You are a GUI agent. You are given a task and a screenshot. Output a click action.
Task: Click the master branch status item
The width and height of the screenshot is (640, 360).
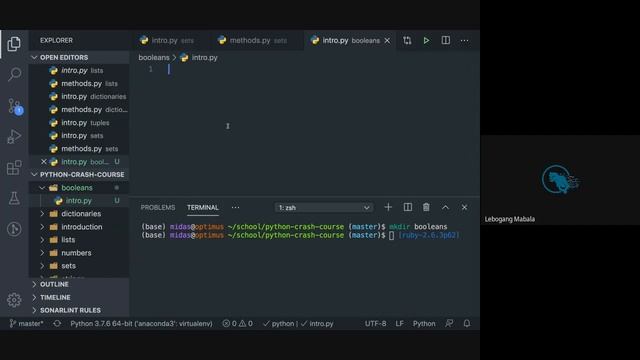pos(26,324)
